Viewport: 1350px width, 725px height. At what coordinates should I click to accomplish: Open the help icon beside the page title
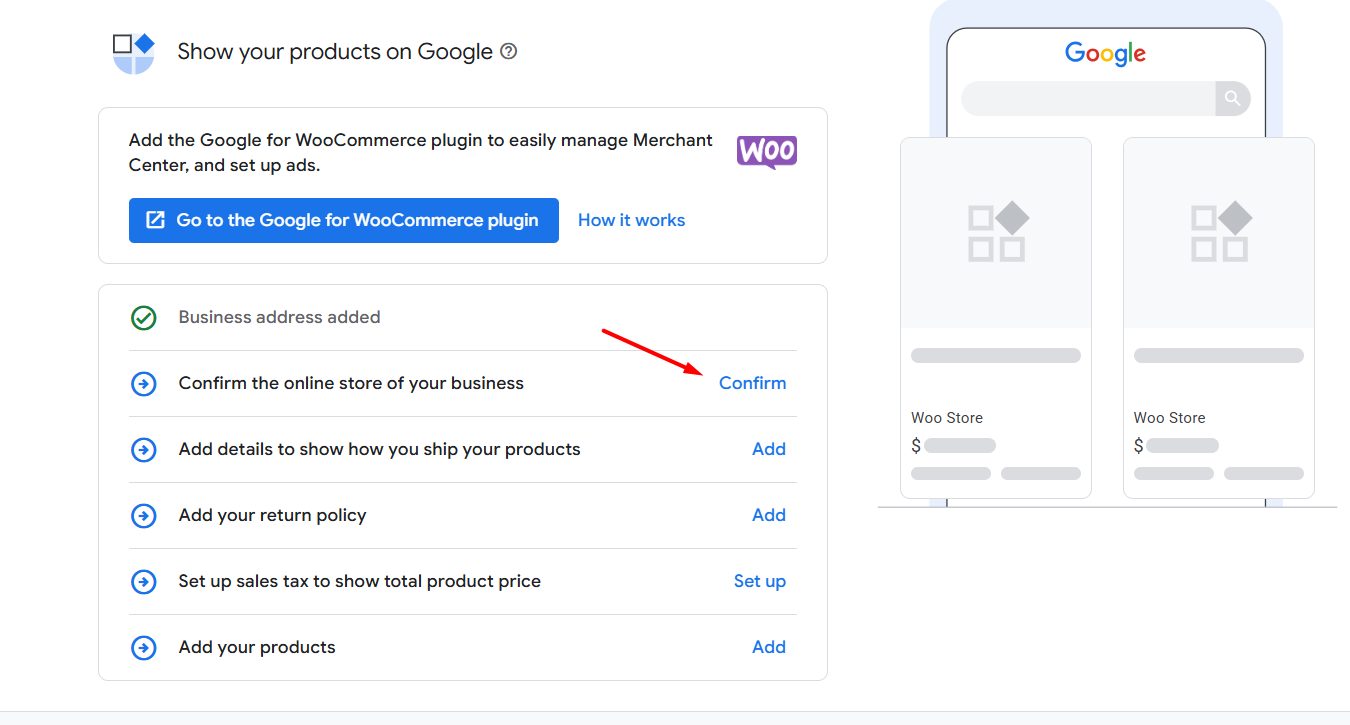(x=508, y=51)
